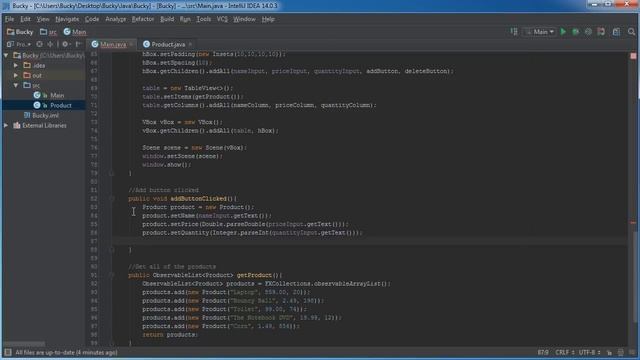Open the Help menu

pos(268,19)
